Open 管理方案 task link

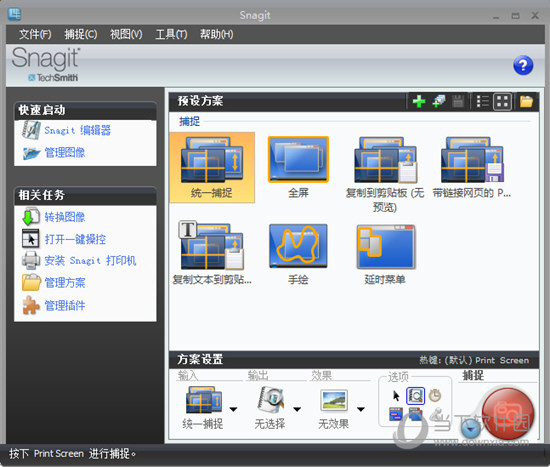click(x=65, y=283)
